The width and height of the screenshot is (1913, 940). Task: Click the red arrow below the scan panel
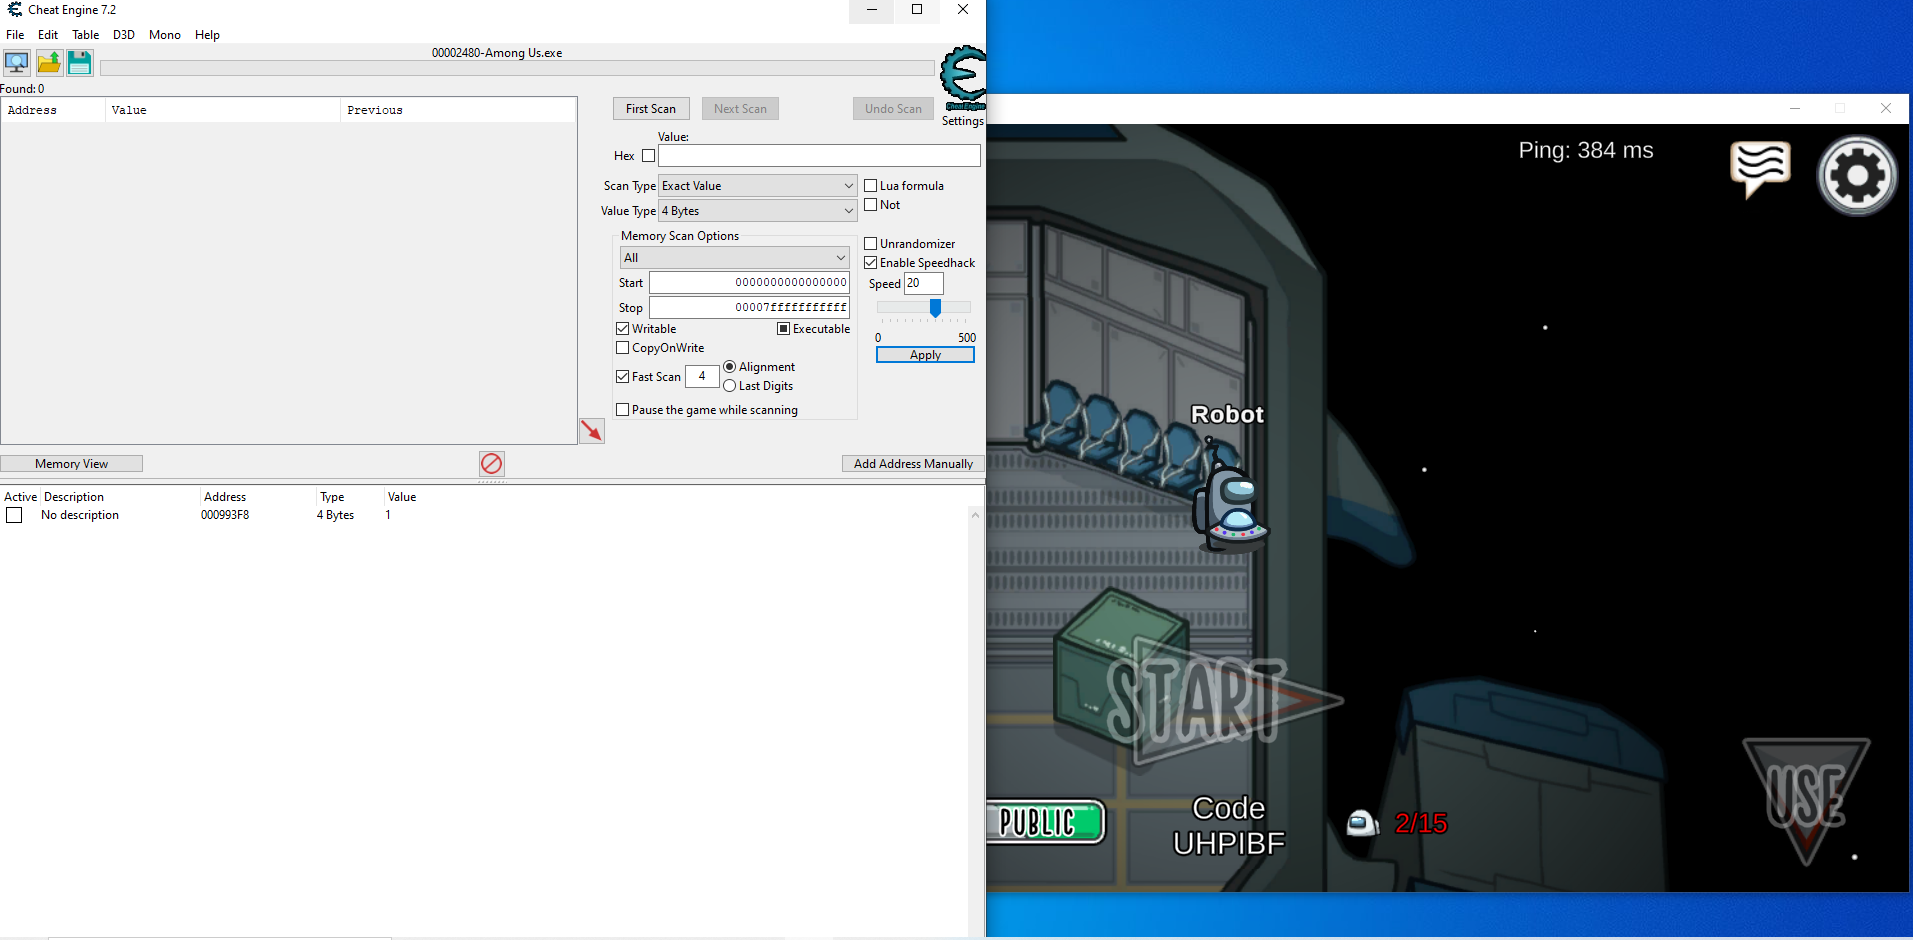590,430
